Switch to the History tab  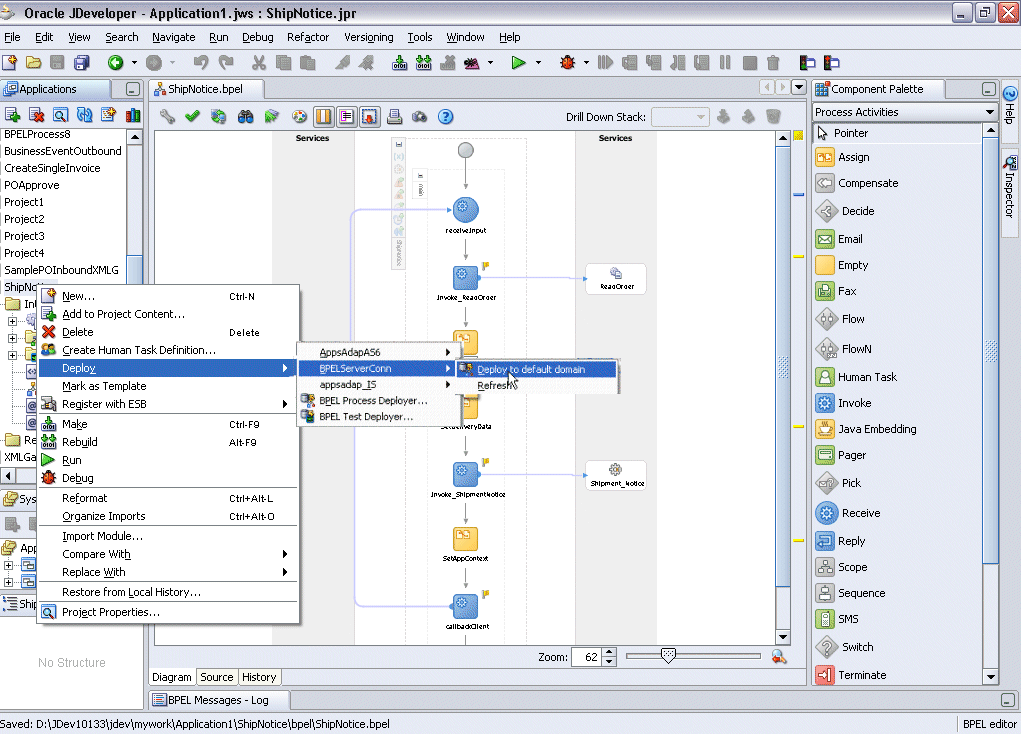tap(259, 677)
